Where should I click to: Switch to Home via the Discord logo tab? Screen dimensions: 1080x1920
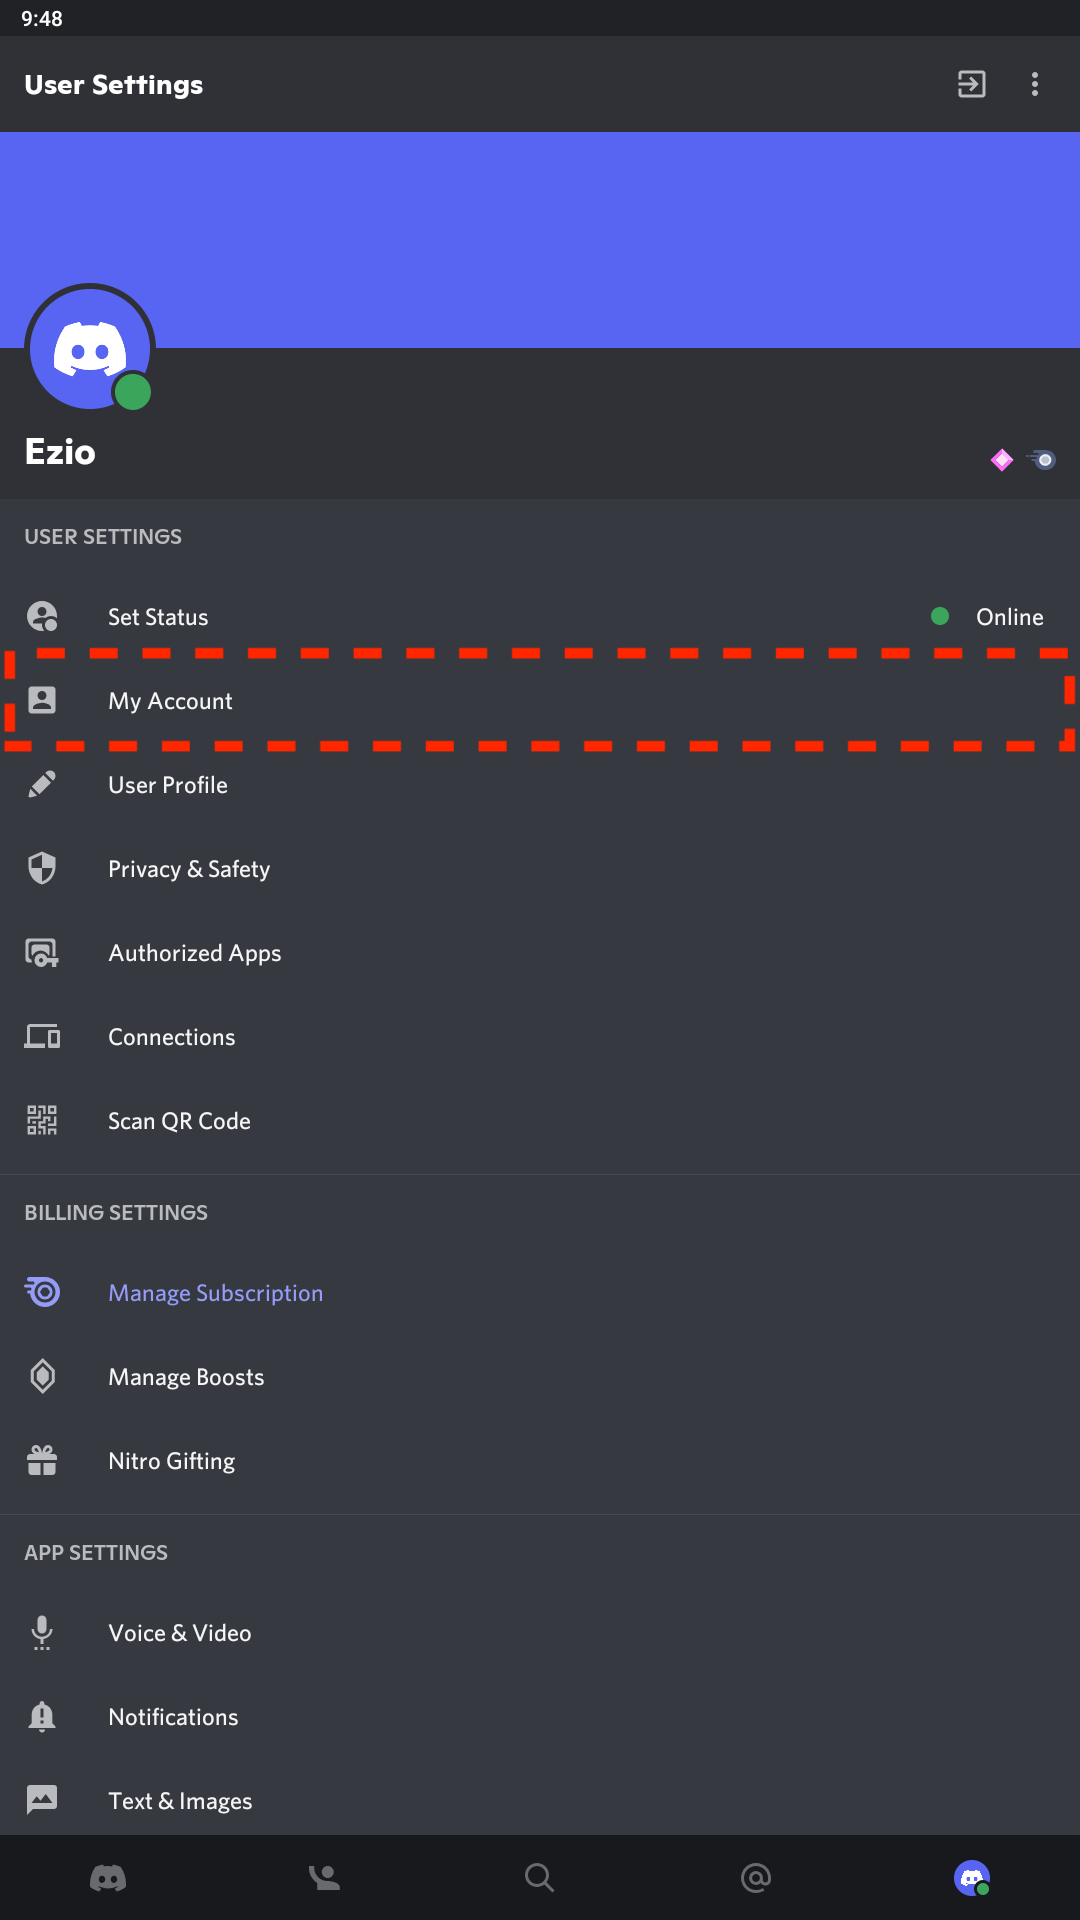(x=108, y=1878)
